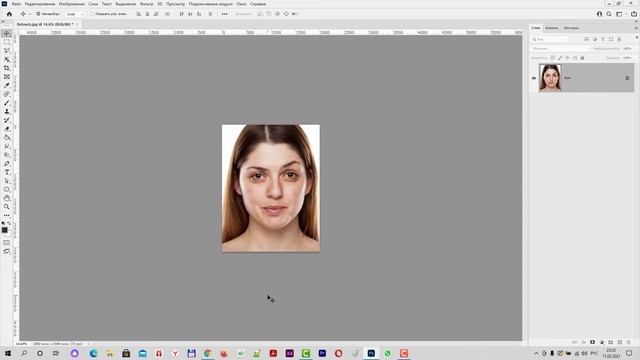
Task: Go to the Home screen icon
Action: (9, 14)
